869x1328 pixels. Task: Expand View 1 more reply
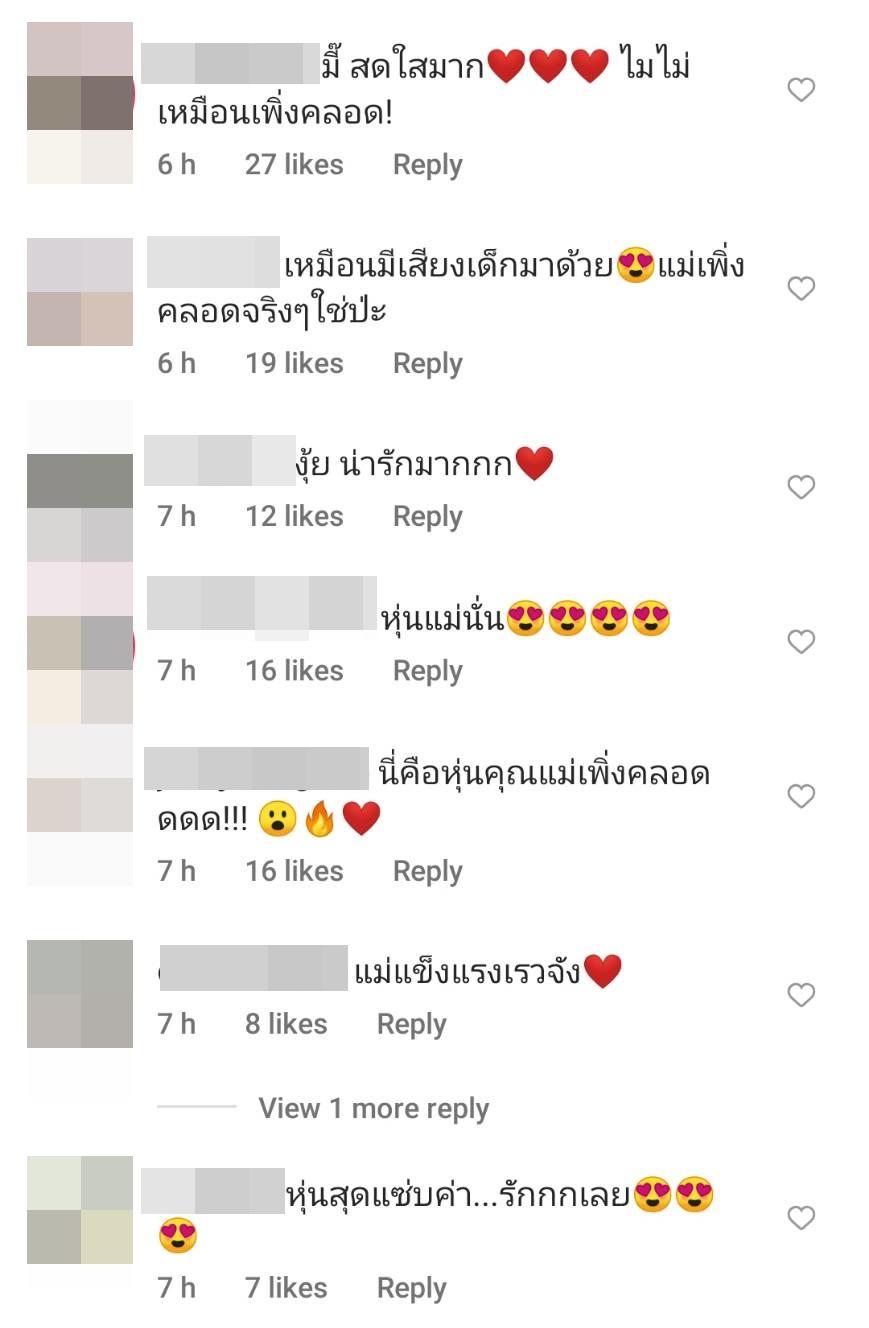click(373, 1108)
